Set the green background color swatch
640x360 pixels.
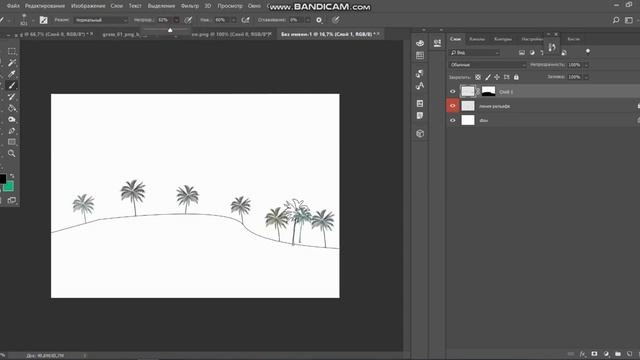(x=9, y=187)
